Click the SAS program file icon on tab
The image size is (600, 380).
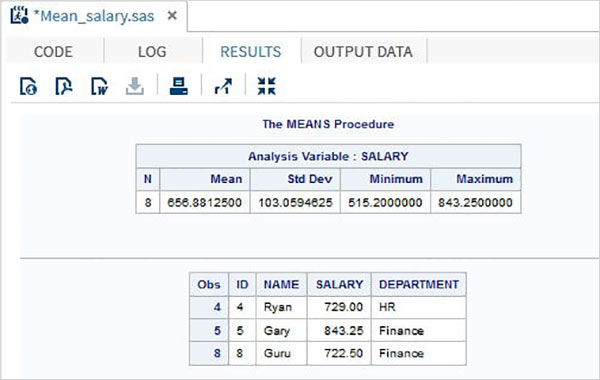(19, 15)
